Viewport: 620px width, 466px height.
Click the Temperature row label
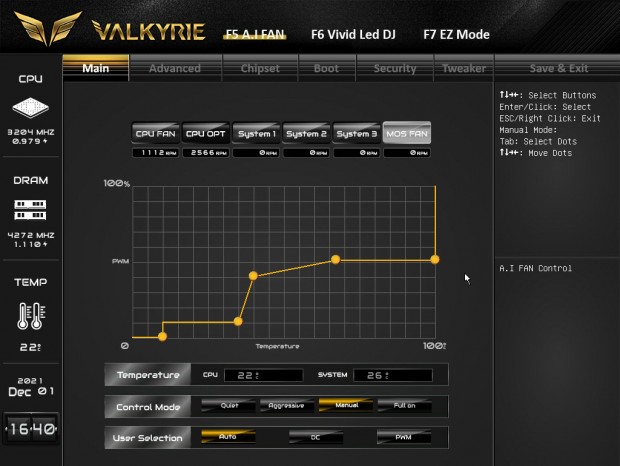[148, 375]
